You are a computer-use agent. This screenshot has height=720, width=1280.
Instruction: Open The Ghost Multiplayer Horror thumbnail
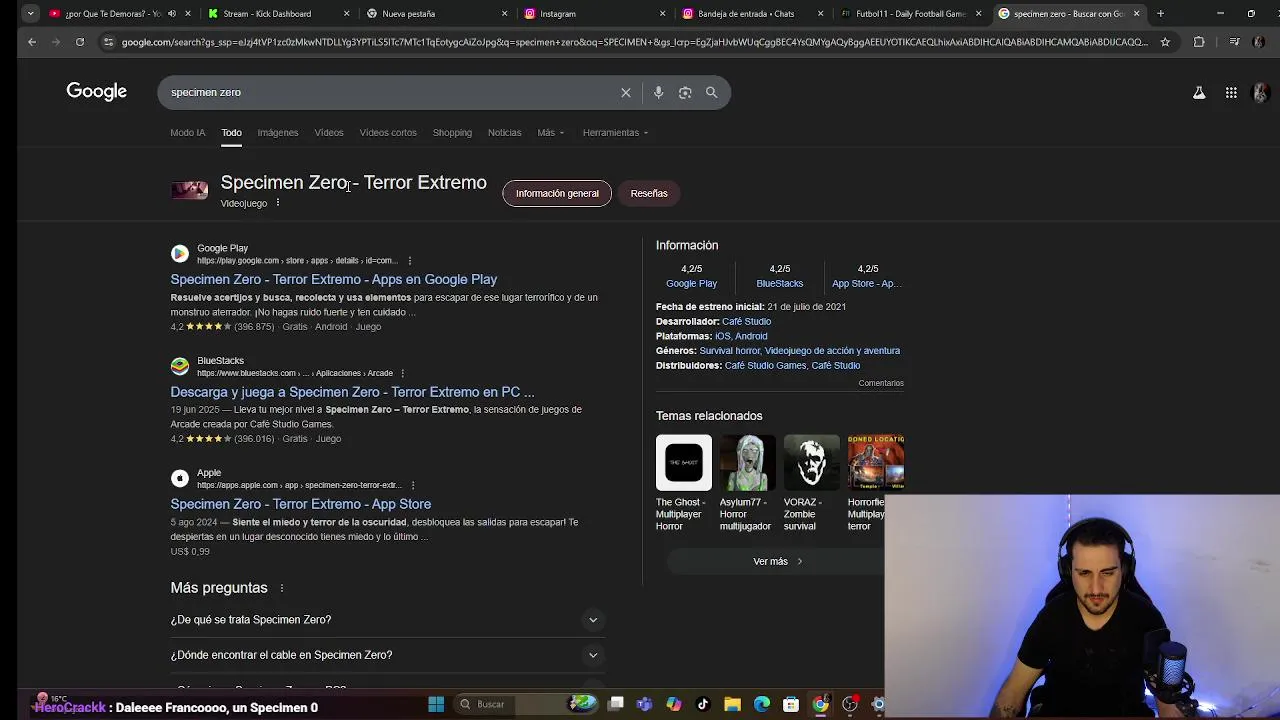point(684,463)
